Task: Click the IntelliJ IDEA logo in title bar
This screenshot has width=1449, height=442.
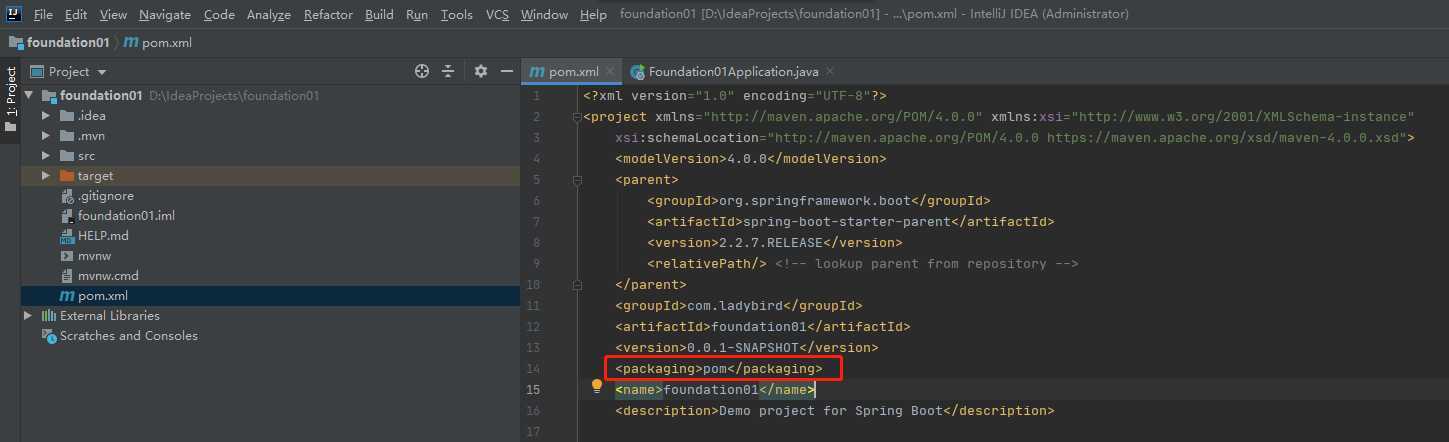Action: coord(14,14)
